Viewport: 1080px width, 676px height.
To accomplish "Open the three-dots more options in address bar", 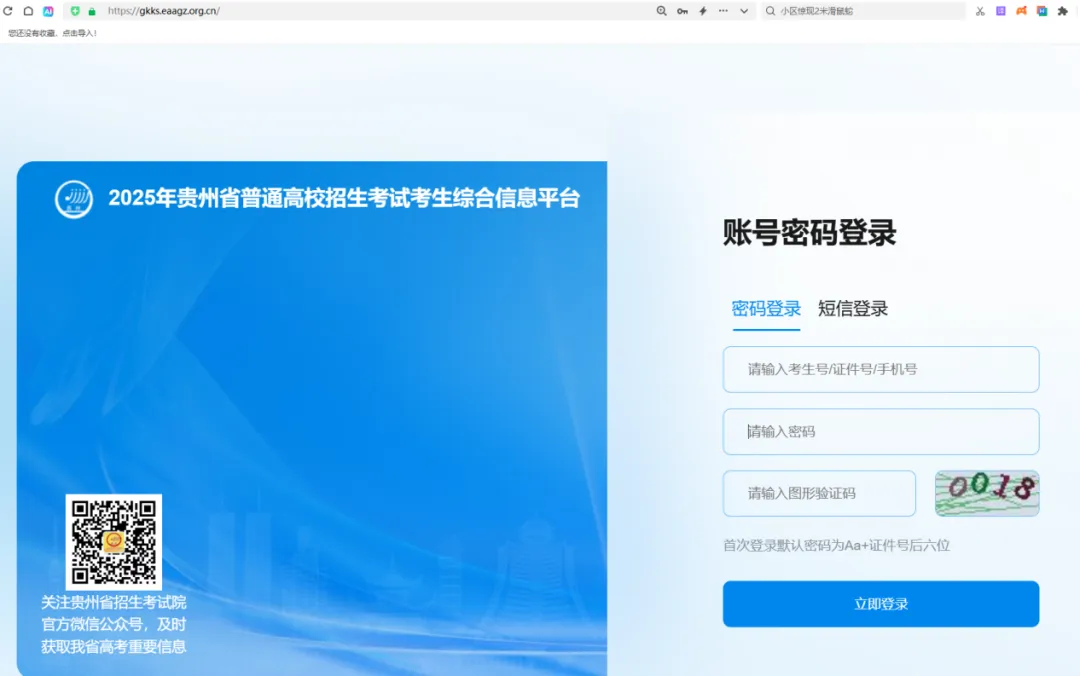I will tap(723, 11).
